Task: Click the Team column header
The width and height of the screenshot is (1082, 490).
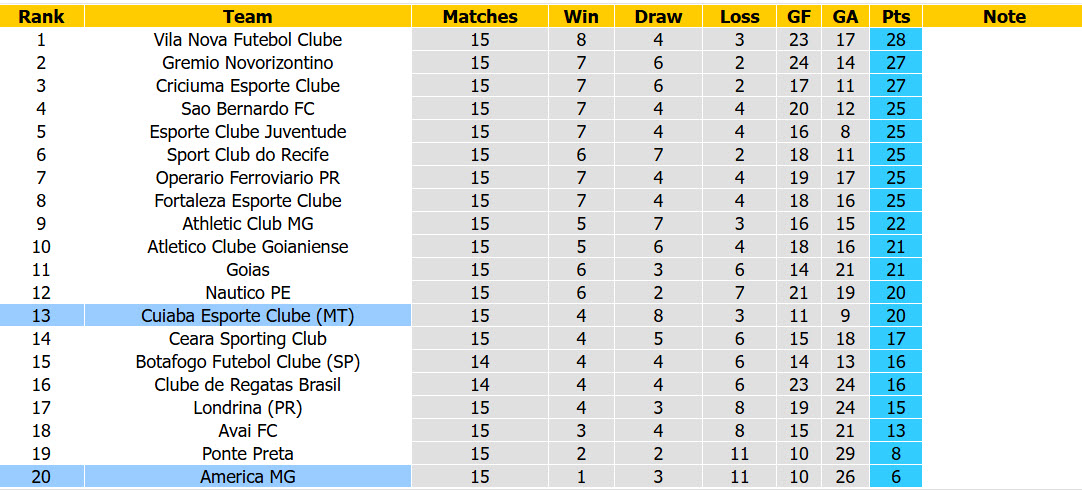Action: pos(248,17)
